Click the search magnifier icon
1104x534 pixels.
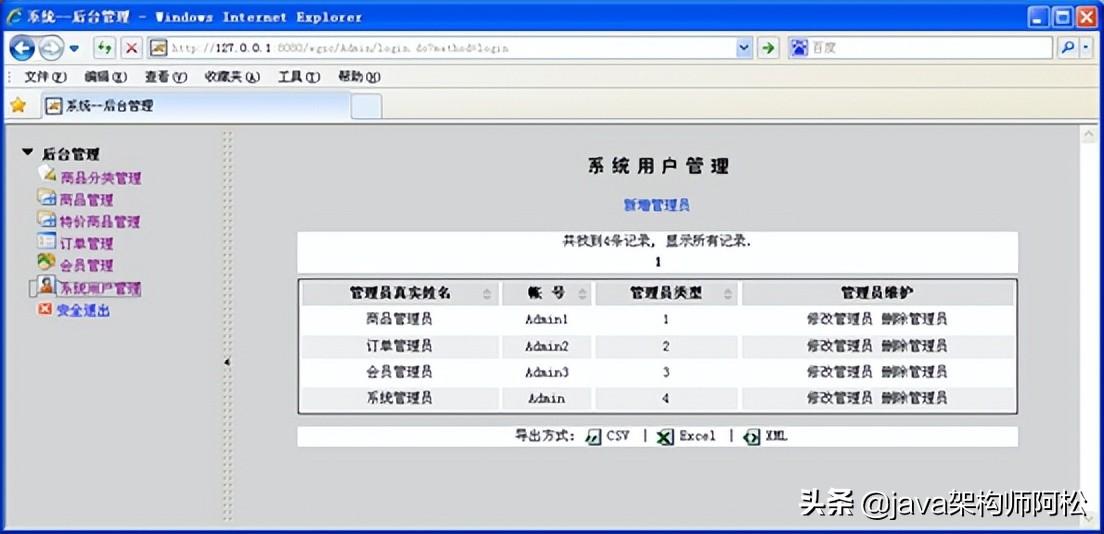pos(1068,47)
